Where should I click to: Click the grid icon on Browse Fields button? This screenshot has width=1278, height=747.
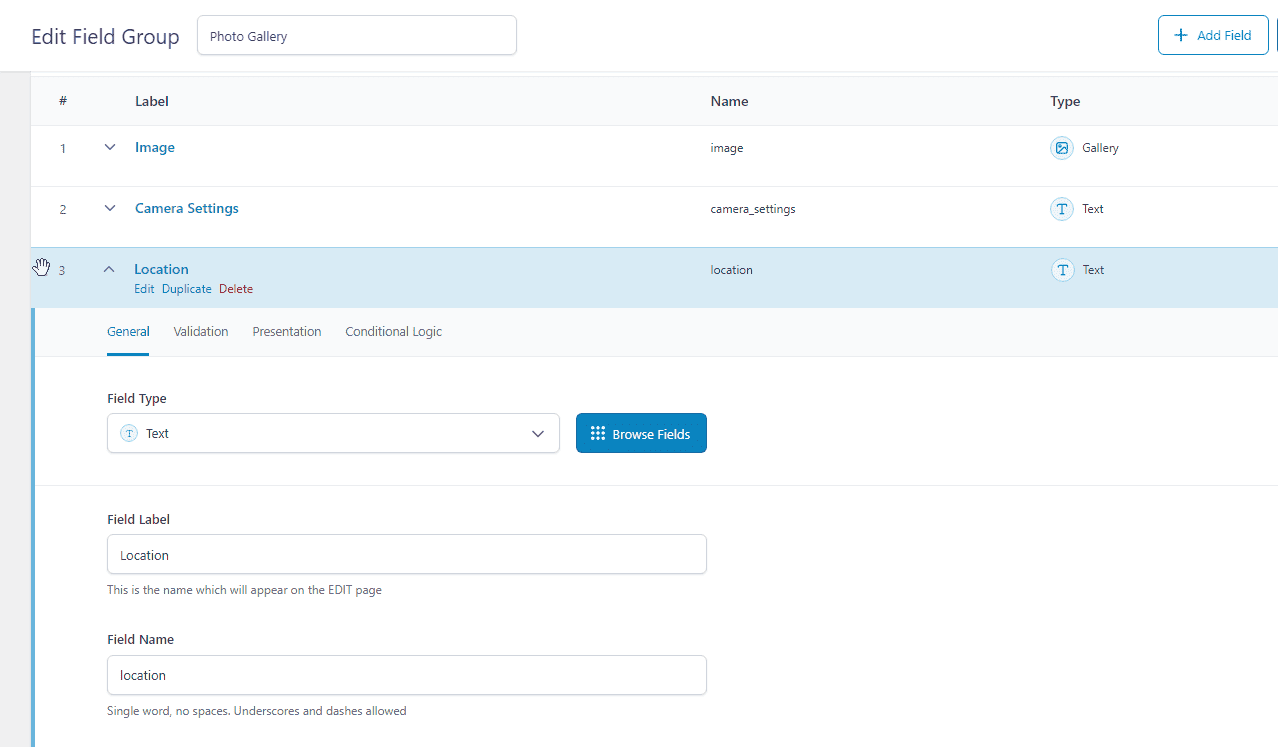click(598, 434)
